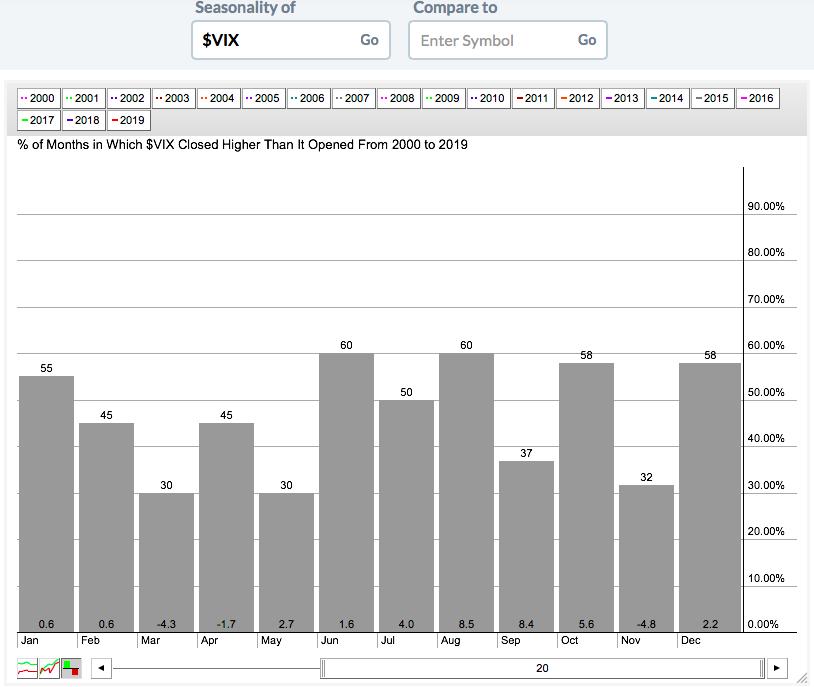Screen dimensions: 814x687
Task: Select the histogram chart mode icon
Action: coord(71,668)
